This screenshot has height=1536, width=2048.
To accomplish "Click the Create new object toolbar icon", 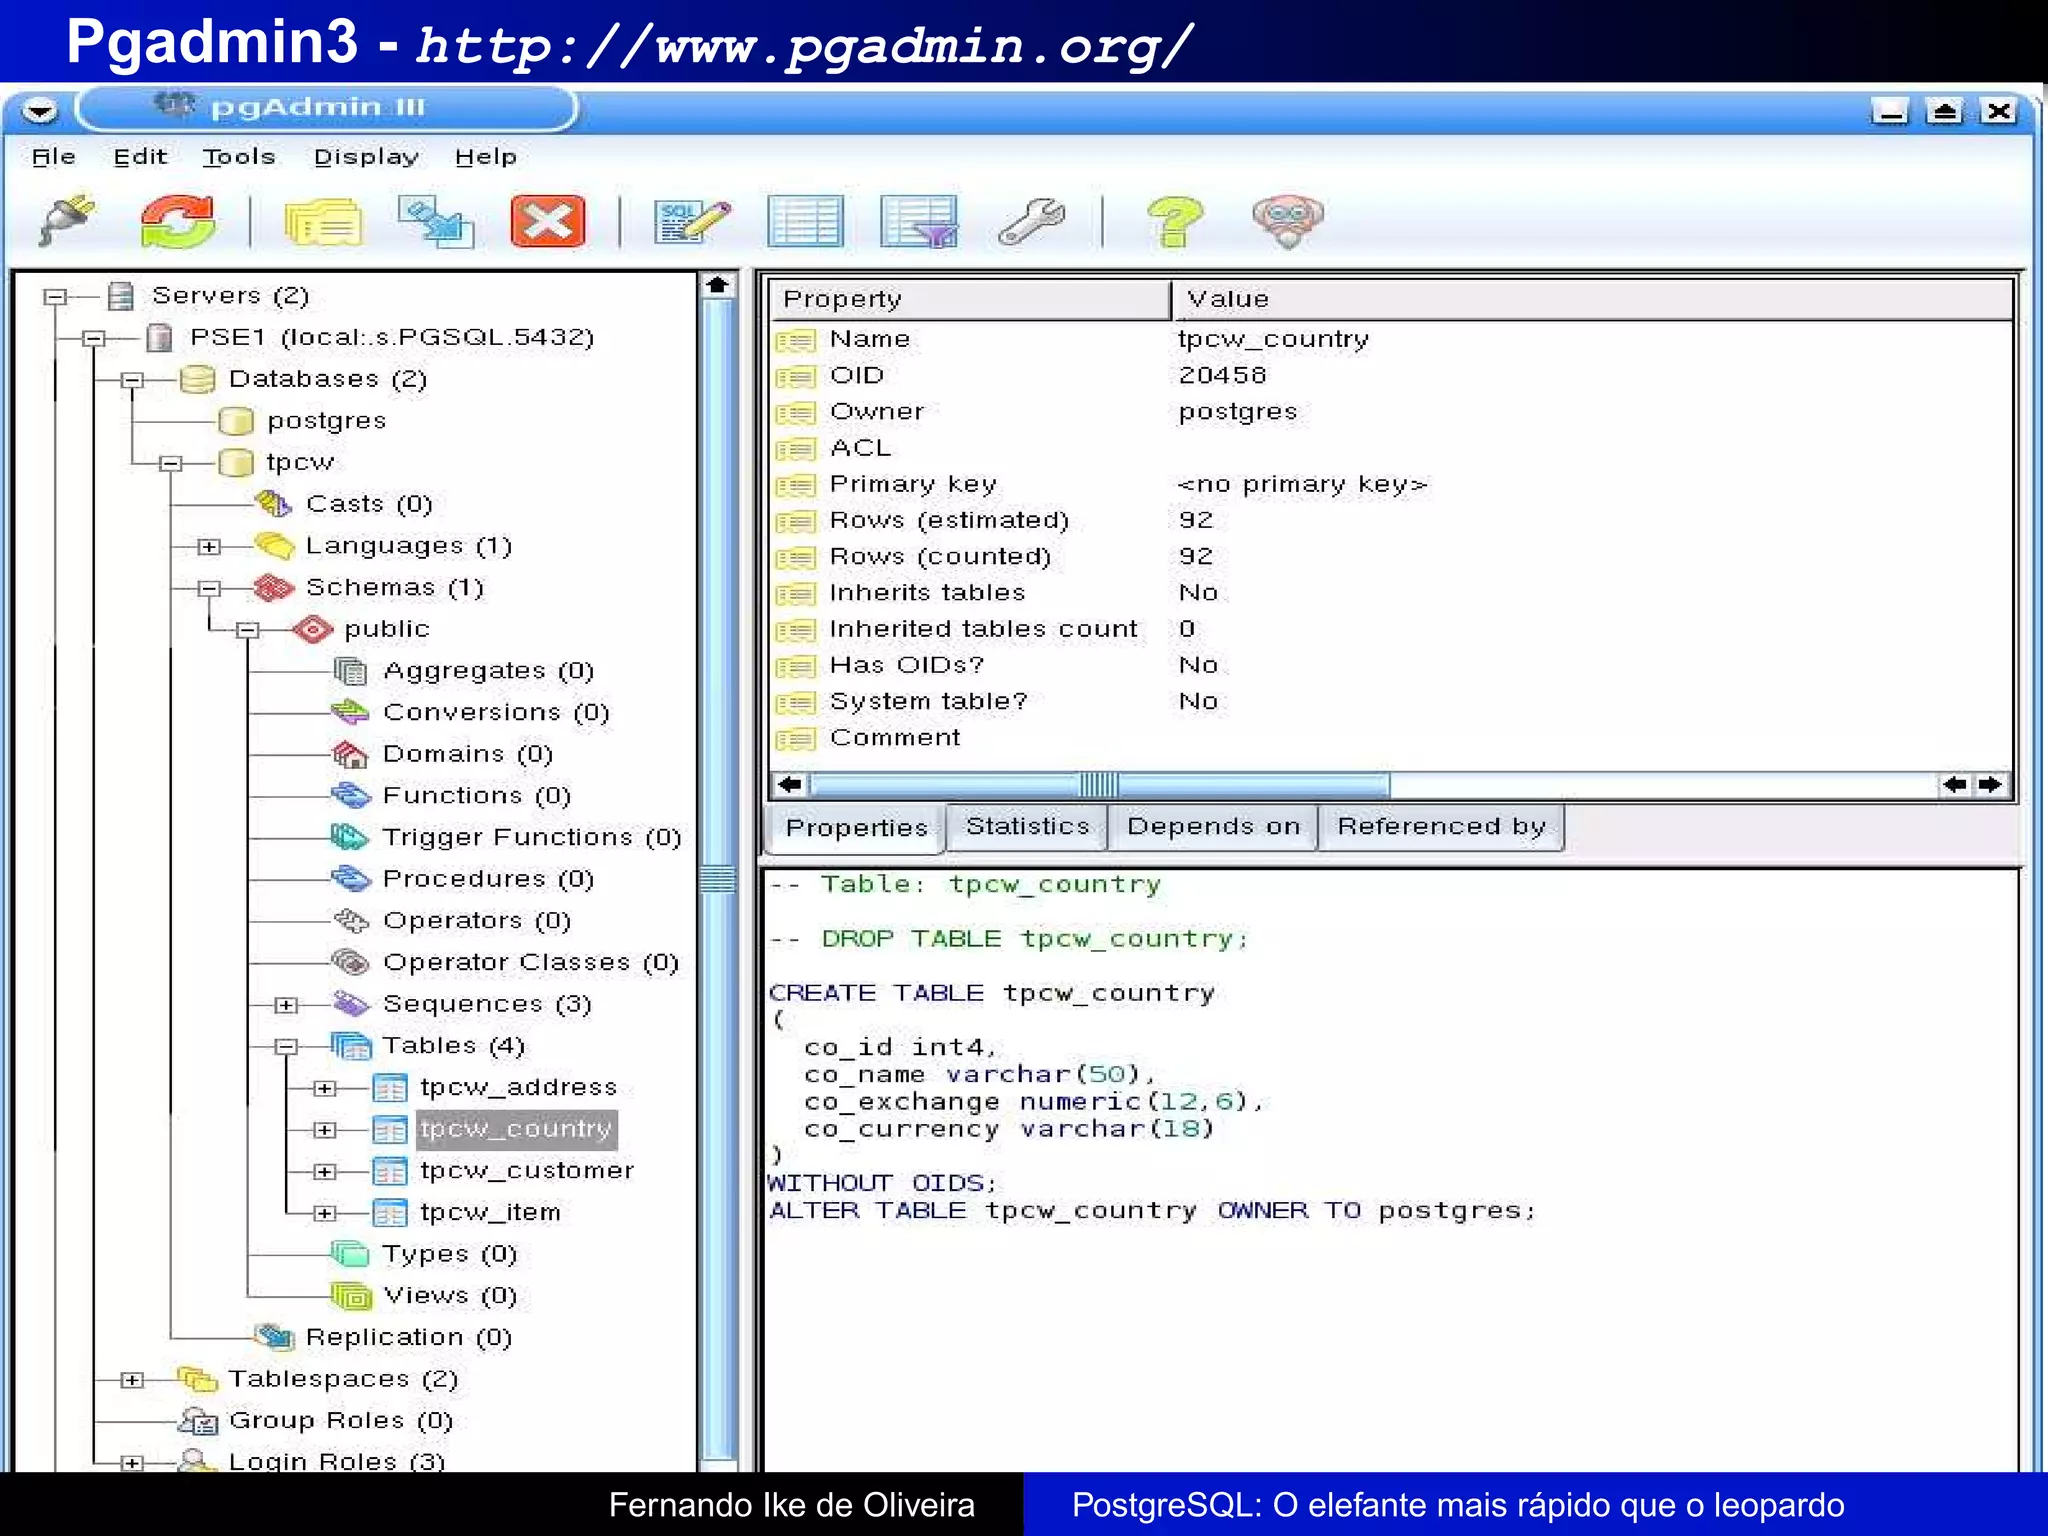I will (x=434, y=221).
